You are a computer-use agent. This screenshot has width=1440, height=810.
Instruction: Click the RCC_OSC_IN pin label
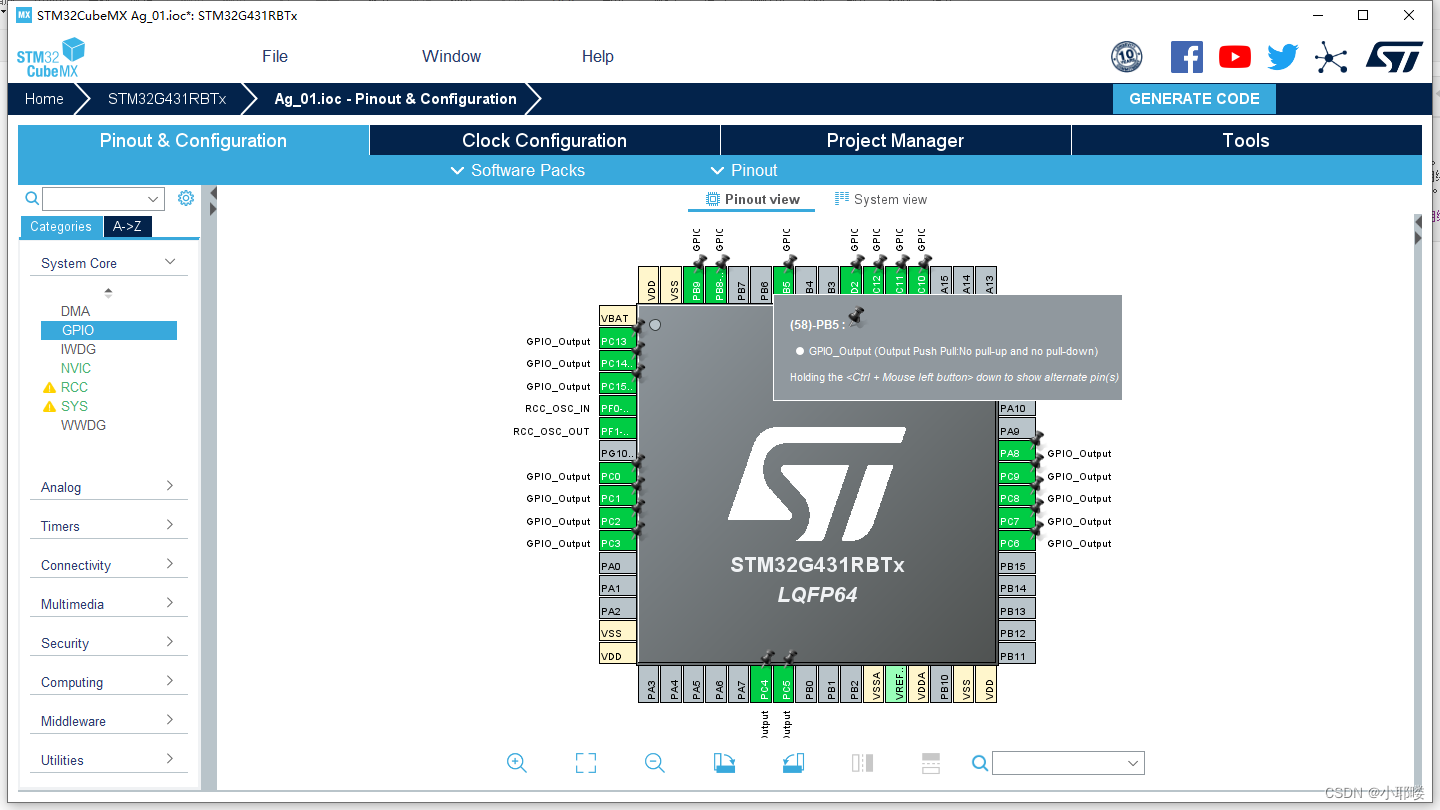557,408
